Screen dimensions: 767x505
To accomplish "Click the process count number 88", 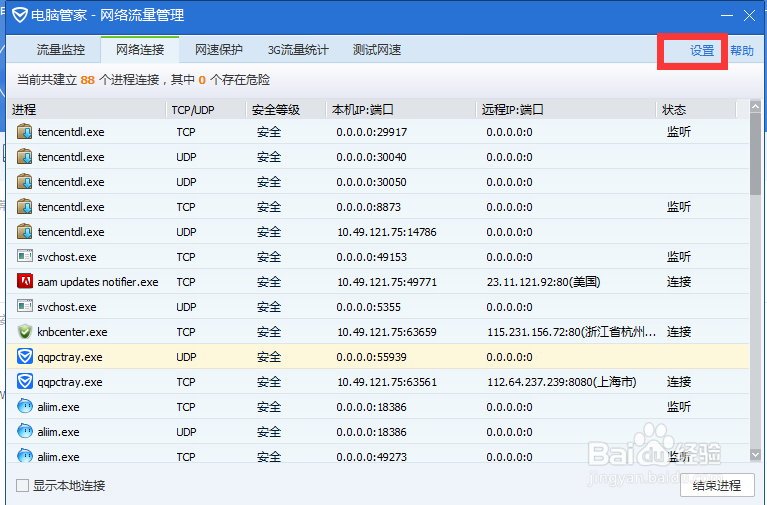I will pos(88,80).
